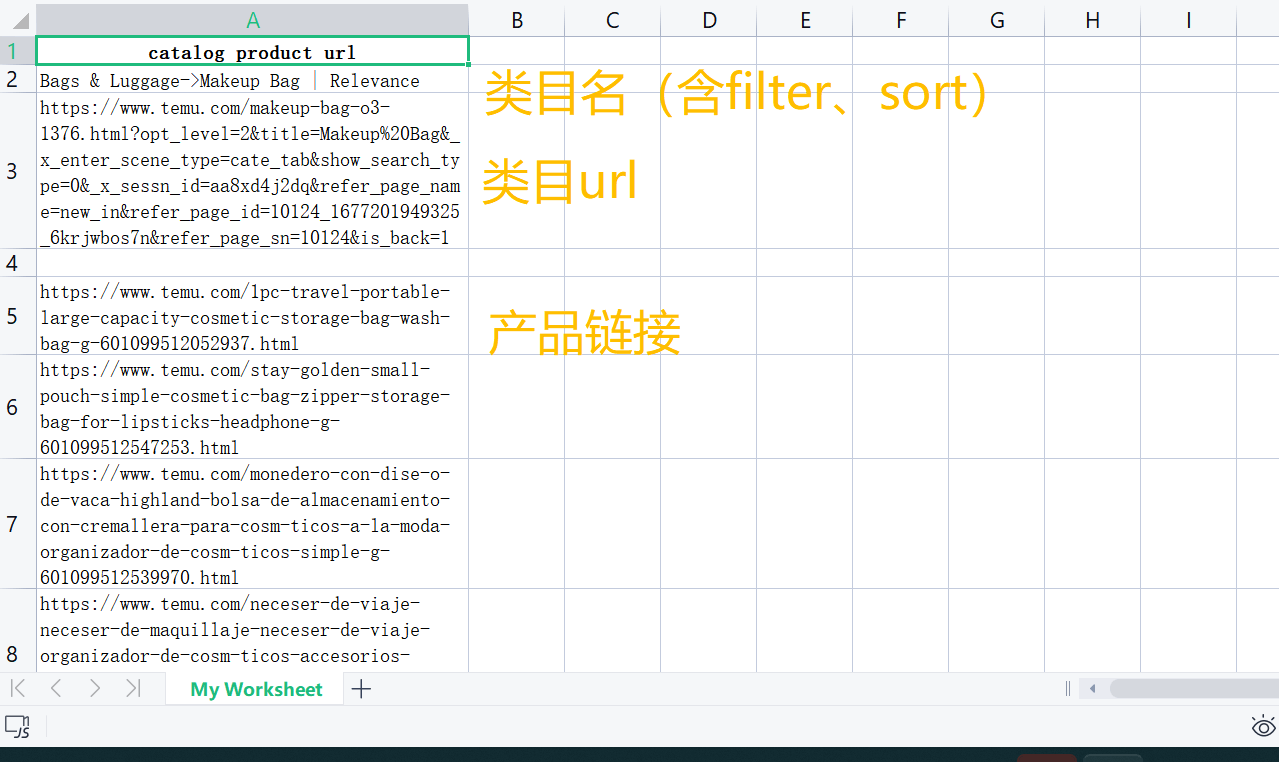The height and width of the screenshot is (762, 1279).
Task: Click the makeup-bag-o3-1376 category URL cell
Action: pos(252,171)
